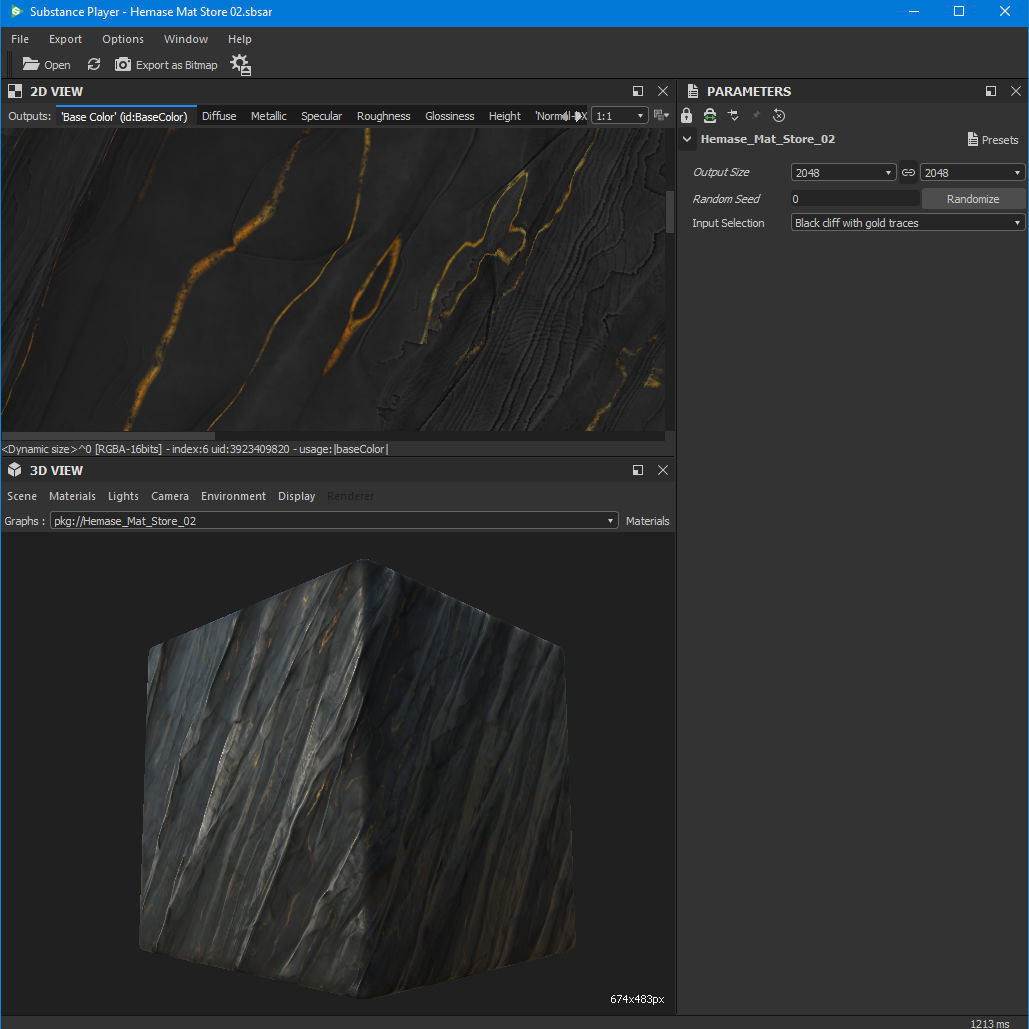
Task: Float the PARAMETERS panel
Action: point(990,91)
